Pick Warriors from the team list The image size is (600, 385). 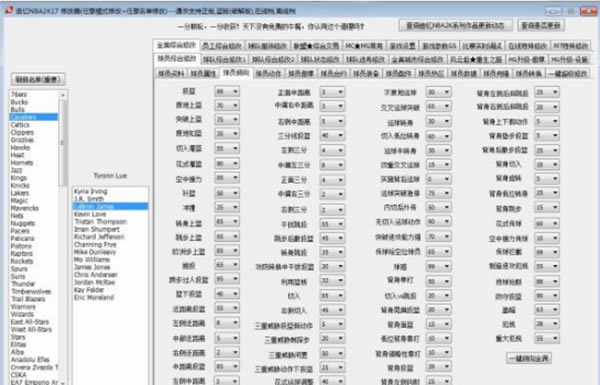23,307
